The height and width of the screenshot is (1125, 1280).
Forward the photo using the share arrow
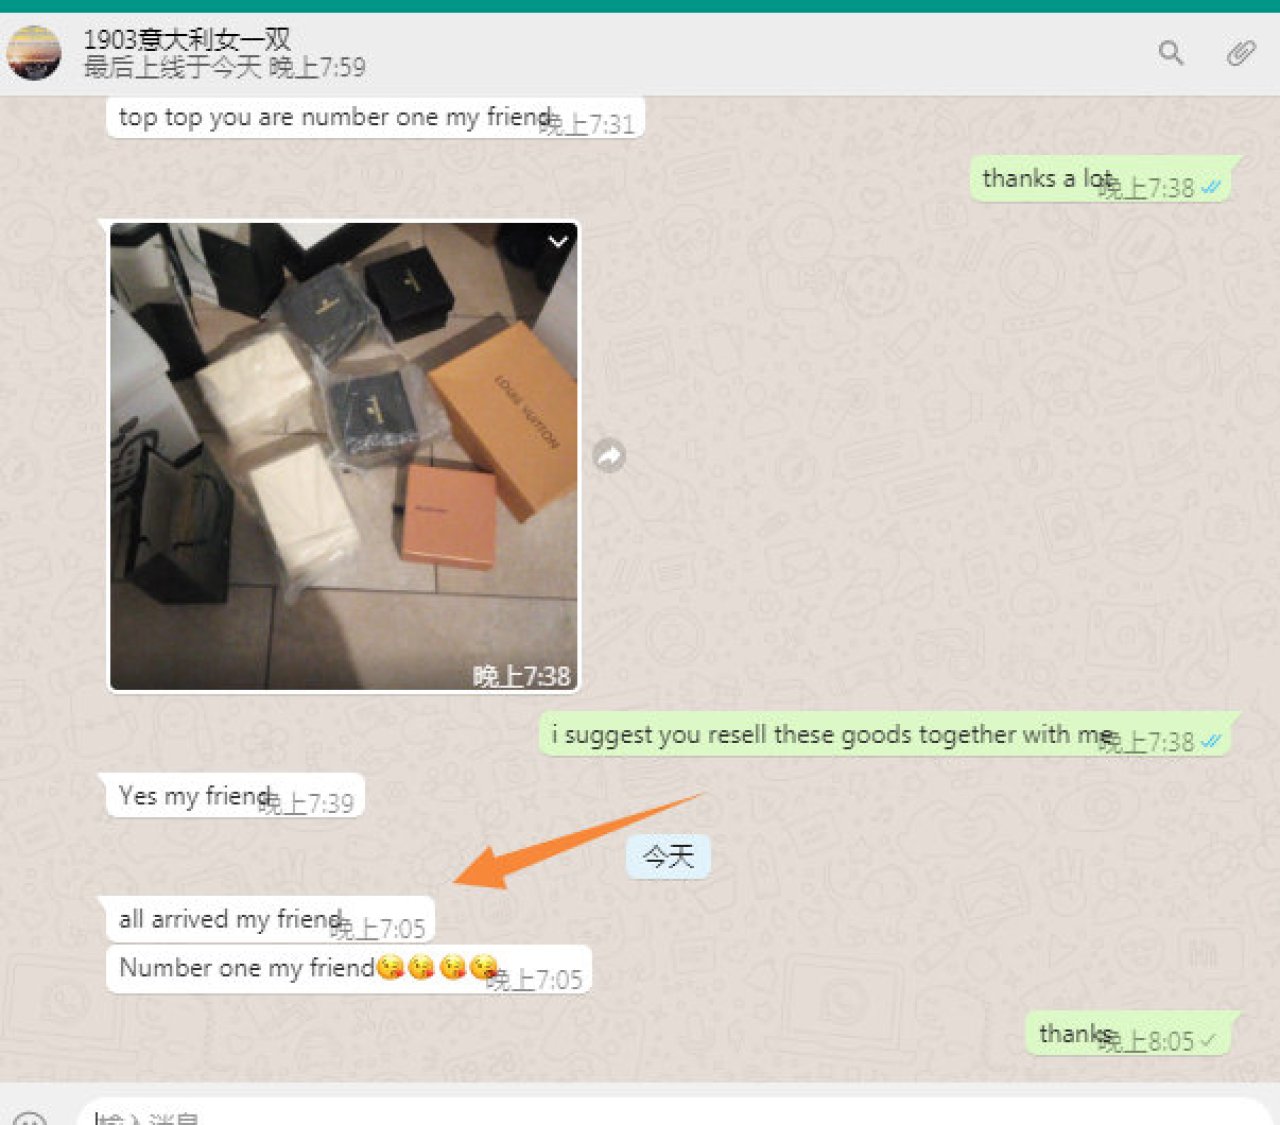coord(609,456)
